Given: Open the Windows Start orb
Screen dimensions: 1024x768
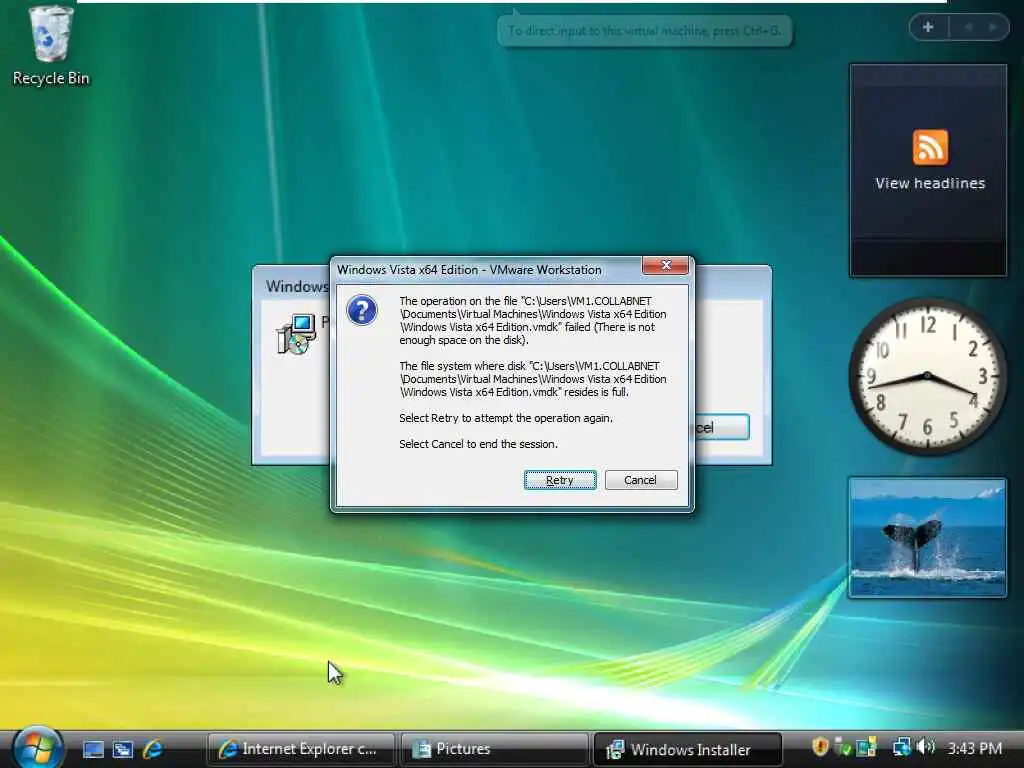Looking at the screenshot, I should pos(37,747).
